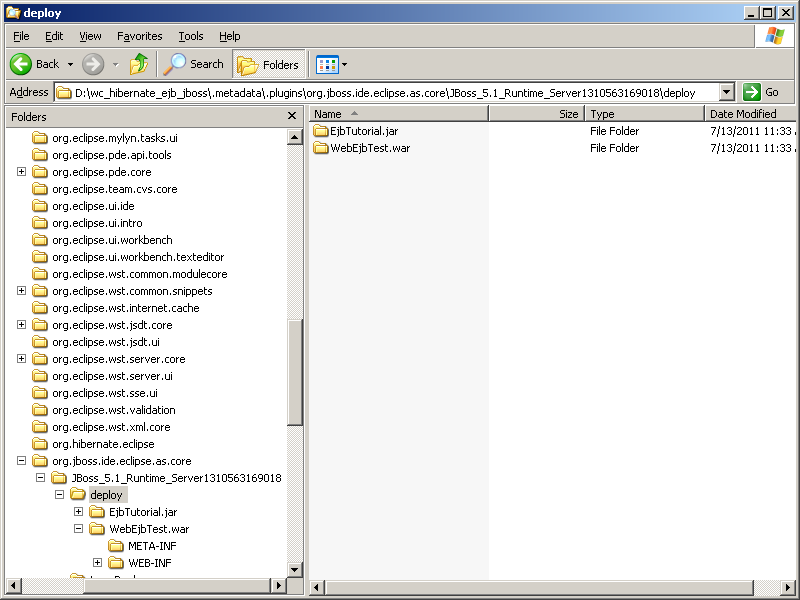Select org.eclipse.wst.server.ui folder icon
This screenshot has height=600, width=800.
pos(39,376)
